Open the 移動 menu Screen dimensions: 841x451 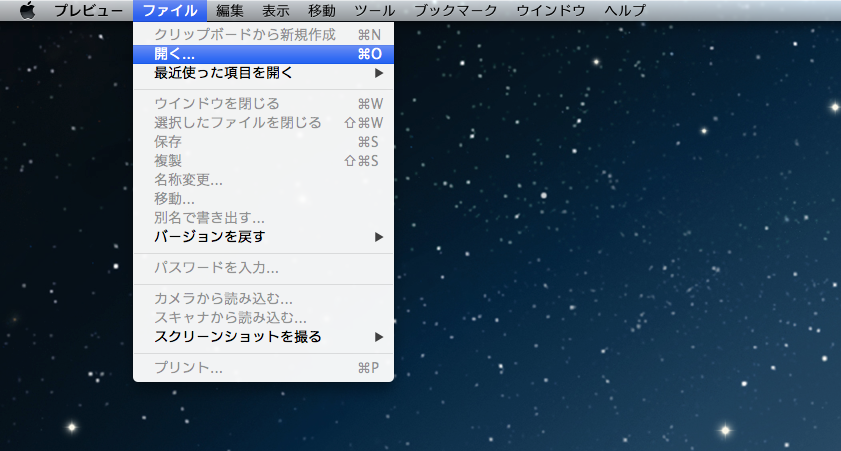322,10
